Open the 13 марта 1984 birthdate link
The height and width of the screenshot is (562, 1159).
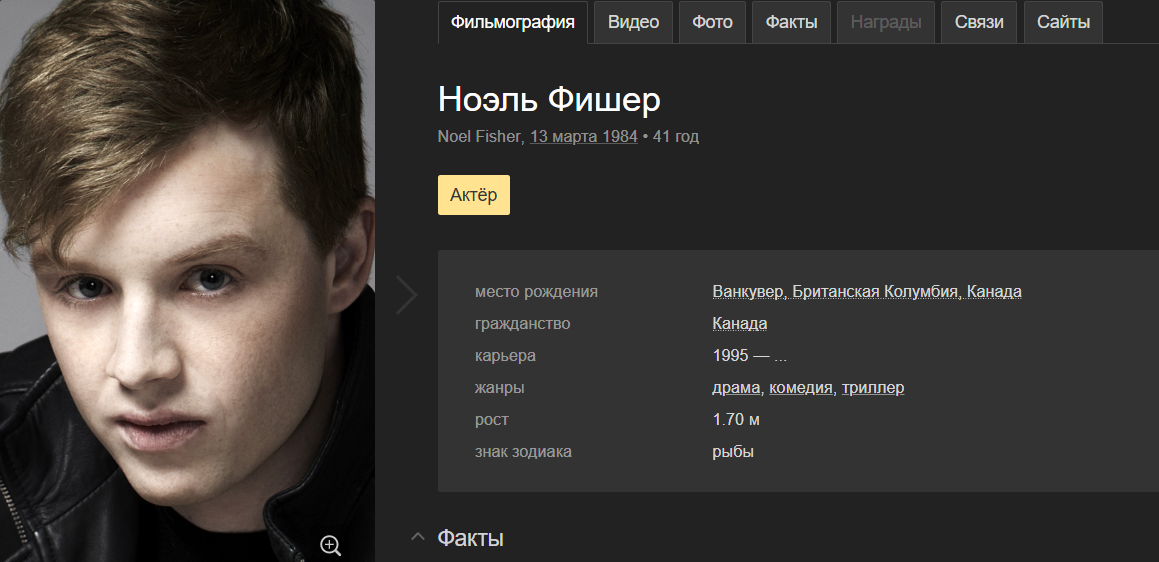(584, 137)
